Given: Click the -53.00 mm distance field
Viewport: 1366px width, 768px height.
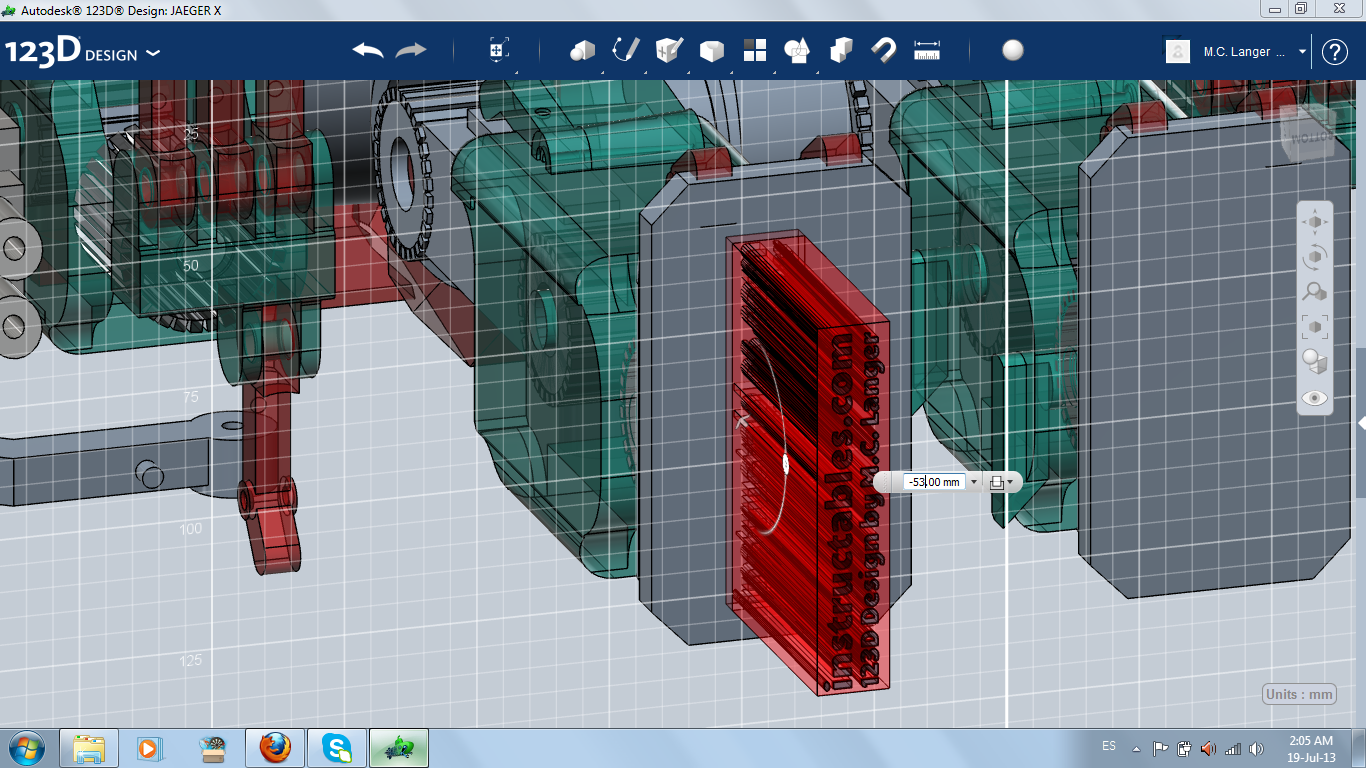Looking at the screenshot, I should (933, 482).
